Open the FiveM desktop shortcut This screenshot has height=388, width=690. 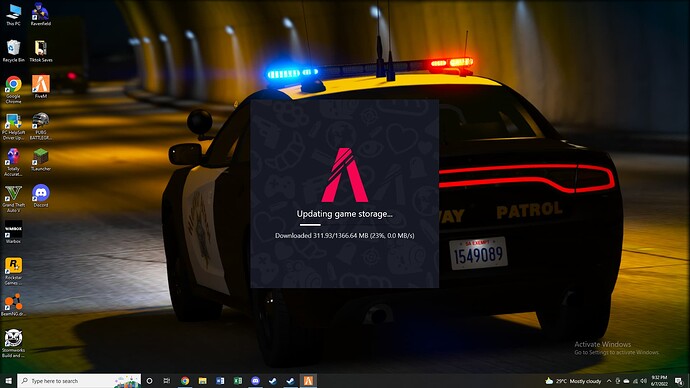pos(40,86)
